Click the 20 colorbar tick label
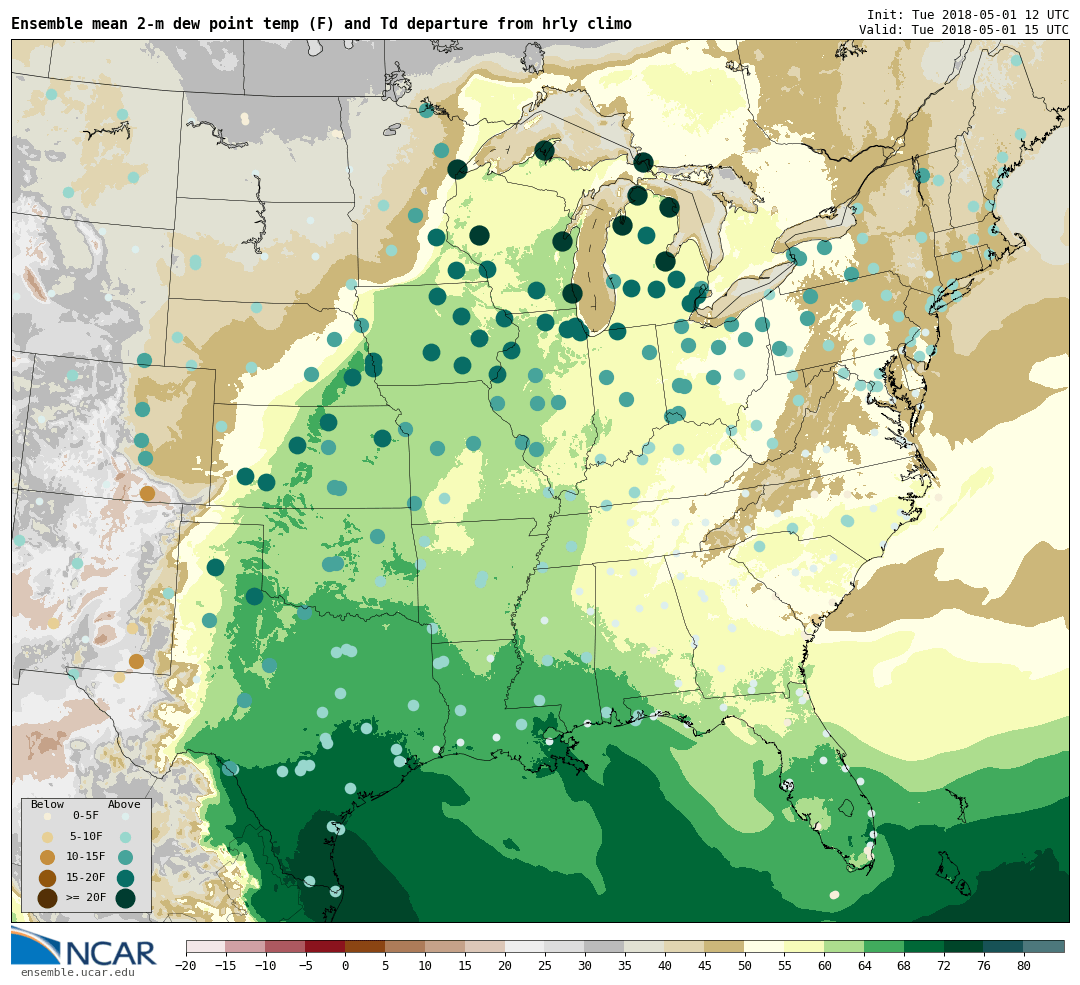The height and width of the screenshot is (985, 1080). [x=506, y=966]
